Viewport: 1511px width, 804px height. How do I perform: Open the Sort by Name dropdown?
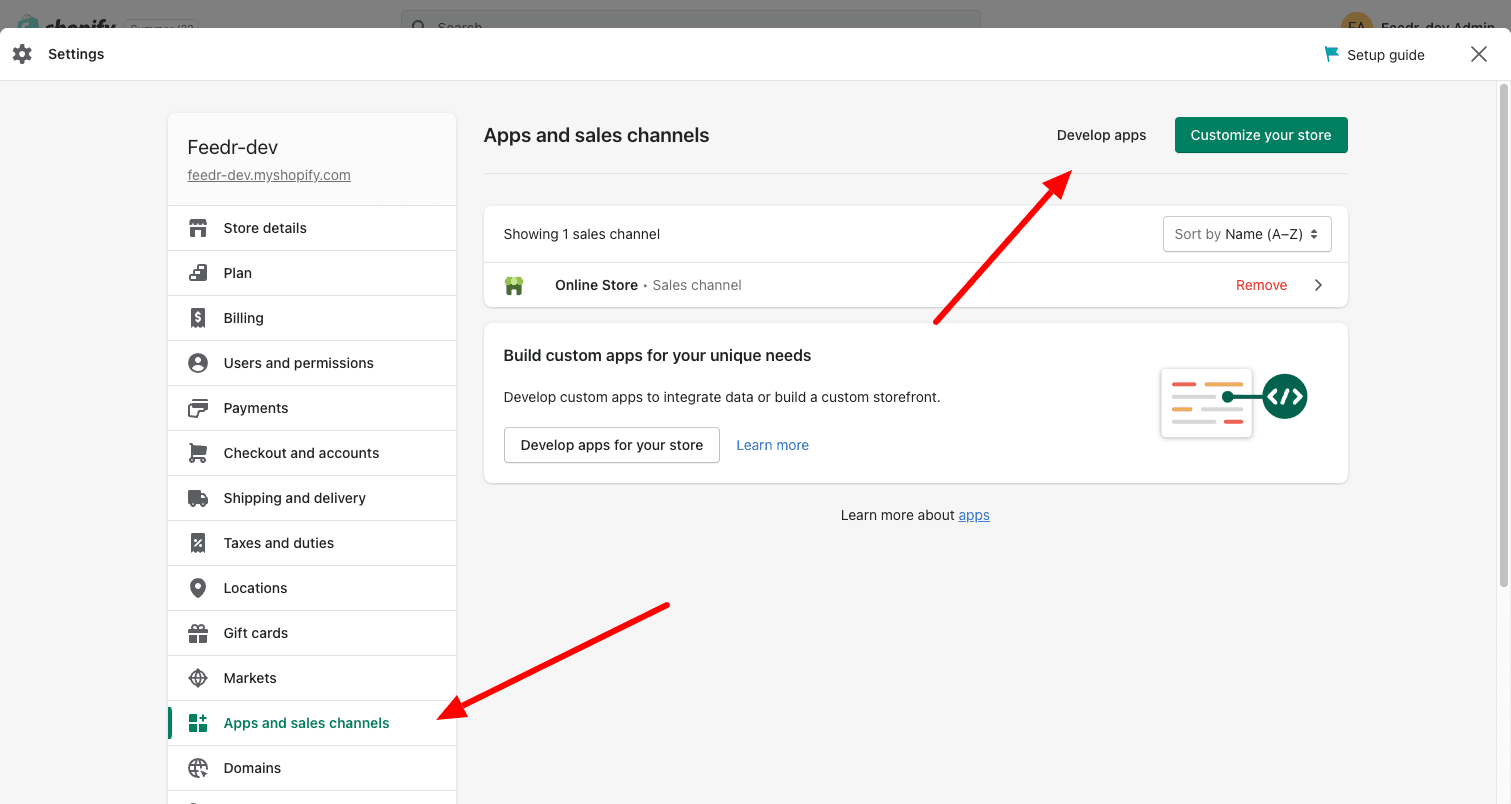[x=1246, y=234]
